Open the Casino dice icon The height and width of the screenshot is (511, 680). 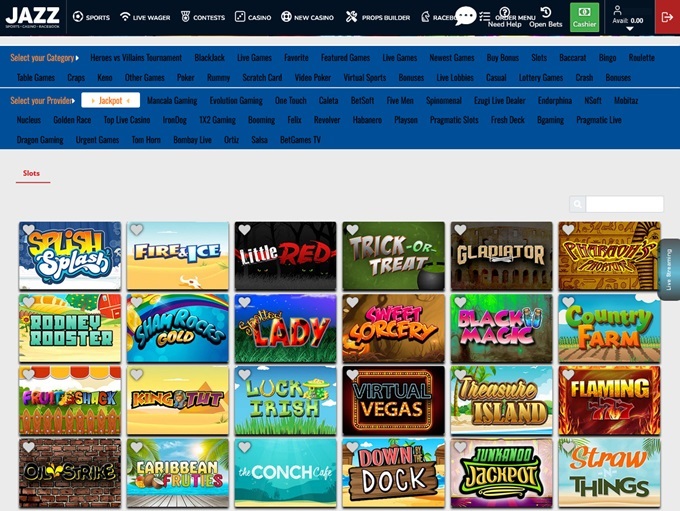coord(239,16)
